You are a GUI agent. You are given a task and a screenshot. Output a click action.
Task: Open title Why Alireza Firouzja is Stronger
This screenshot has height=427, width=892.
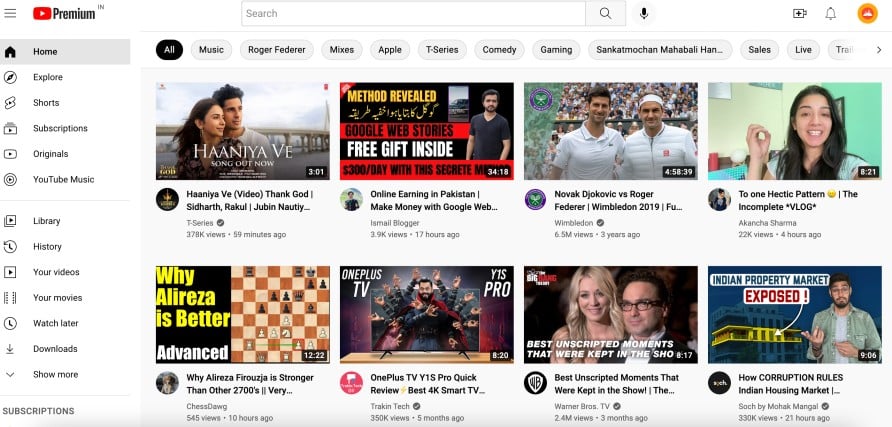click(250, 384)
